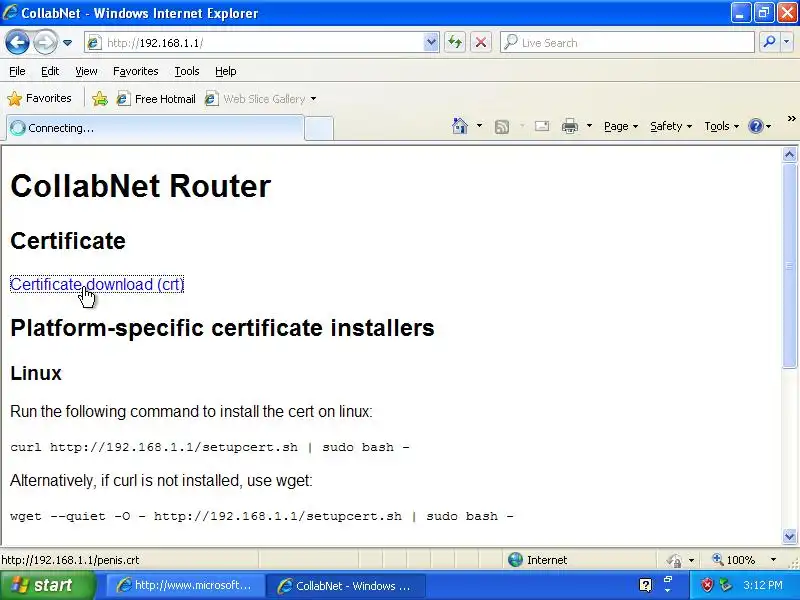Click the Protected Mode status icon
The width and height of the screenshot is (800, 600).
[x=674, y=560]
